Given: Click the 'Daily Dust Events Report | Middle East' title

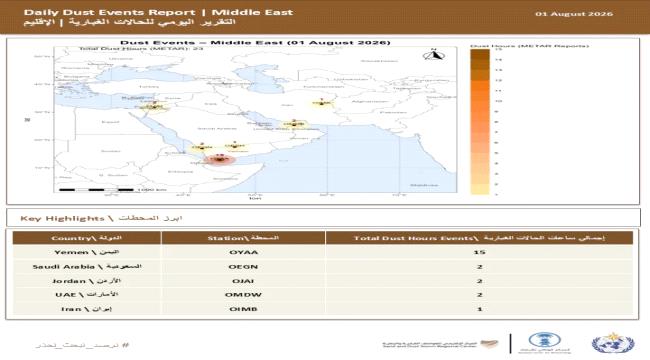Looking at the screenshot, I should click(158, 12).
